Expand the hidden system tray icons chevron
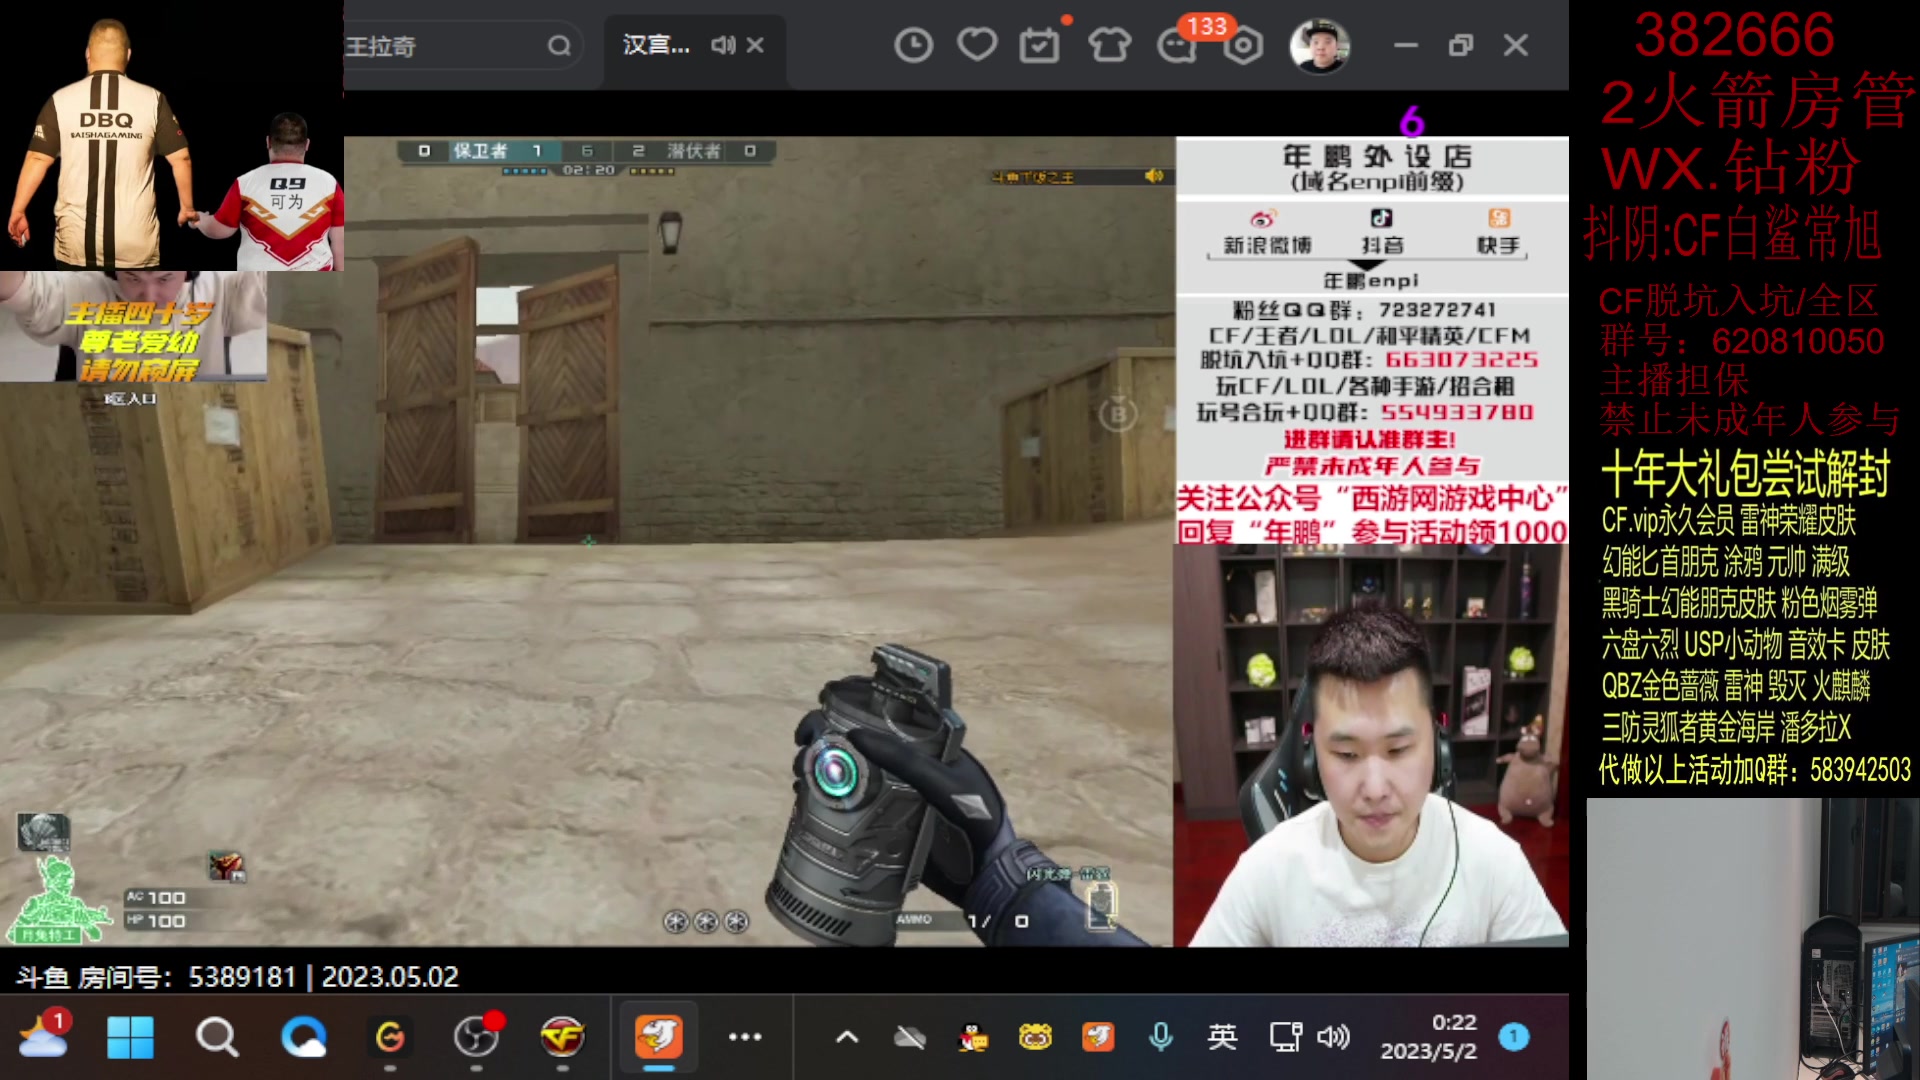Image resolution: width=1920 pixels, height=1080 pixels. point(847,1037)
